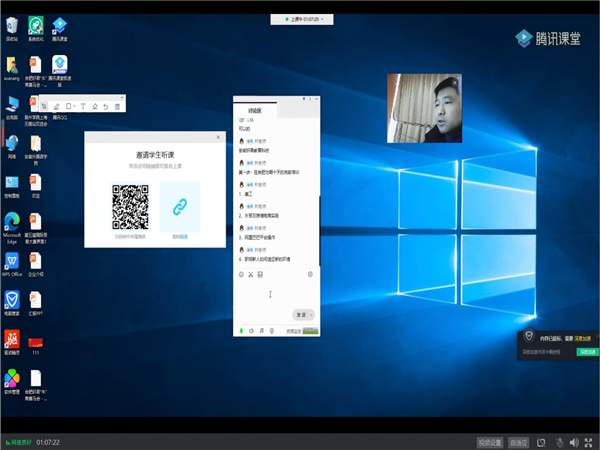Click the 自适应 button in player bar

517,441
